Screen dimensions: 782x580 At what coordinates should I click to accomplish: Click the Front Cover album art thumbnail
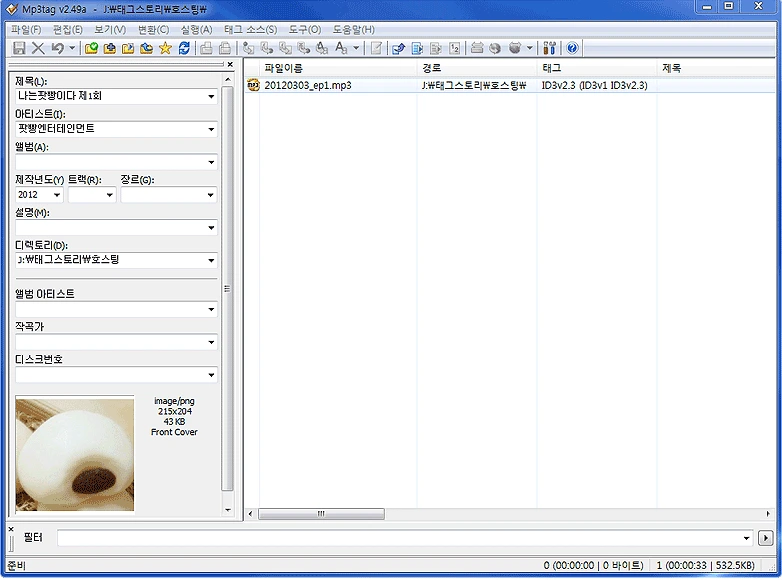[75, 454]
